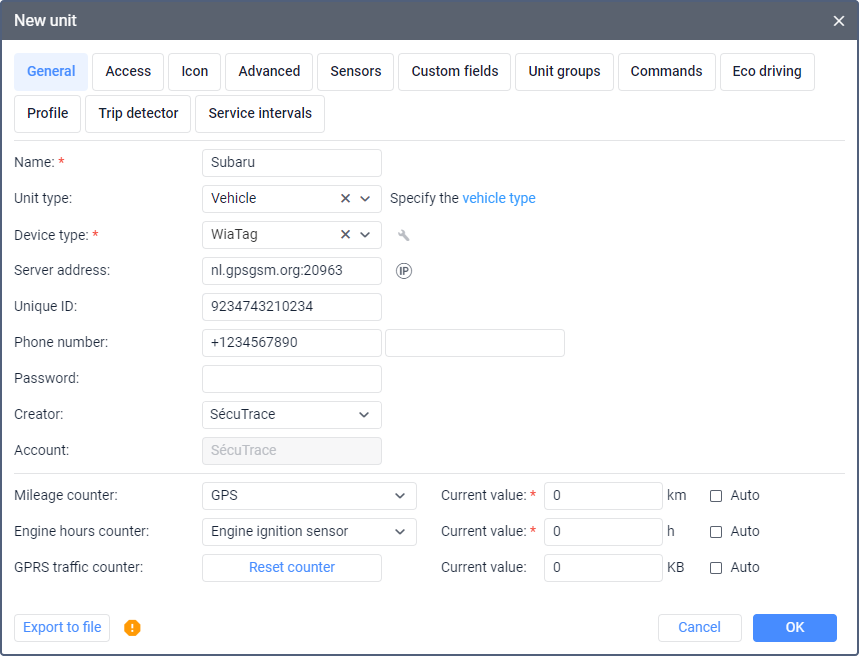Click the Export to file button

pos(62,627)
